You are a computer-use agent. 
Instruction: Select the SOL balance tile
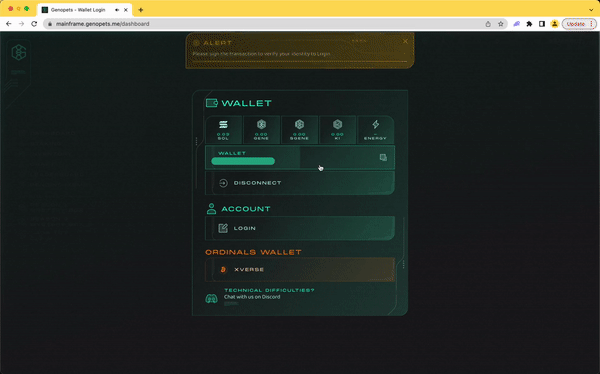pos(223,130)
